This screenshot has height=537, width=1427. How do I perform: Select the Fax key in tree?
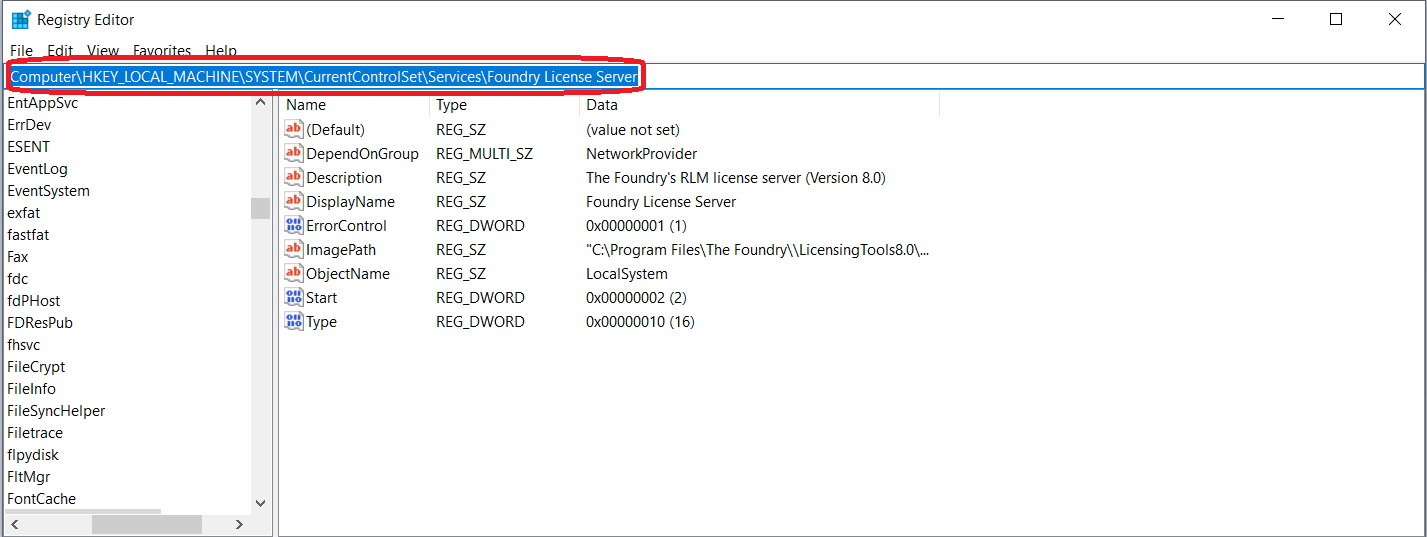click(x=18, y=257)
